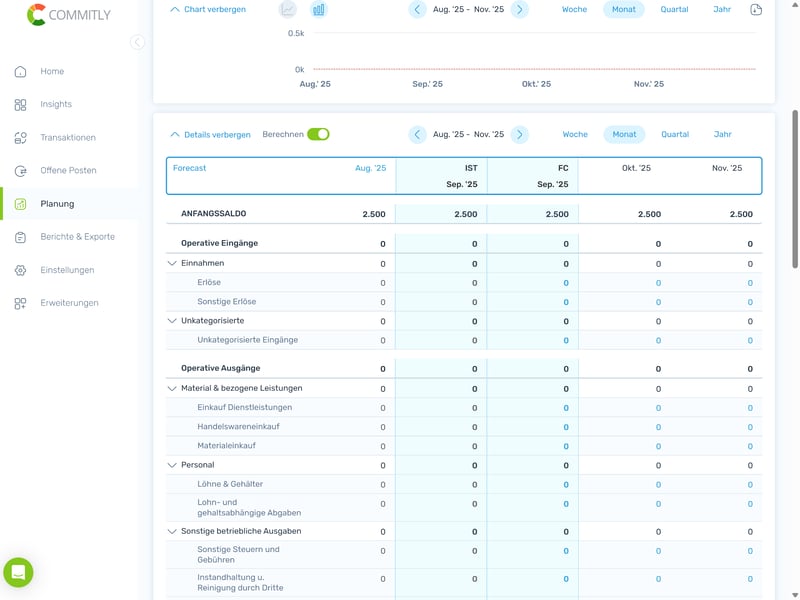Open Berichte & Exporte menu item
The image size is (800, 600).
tap(77, 237)
